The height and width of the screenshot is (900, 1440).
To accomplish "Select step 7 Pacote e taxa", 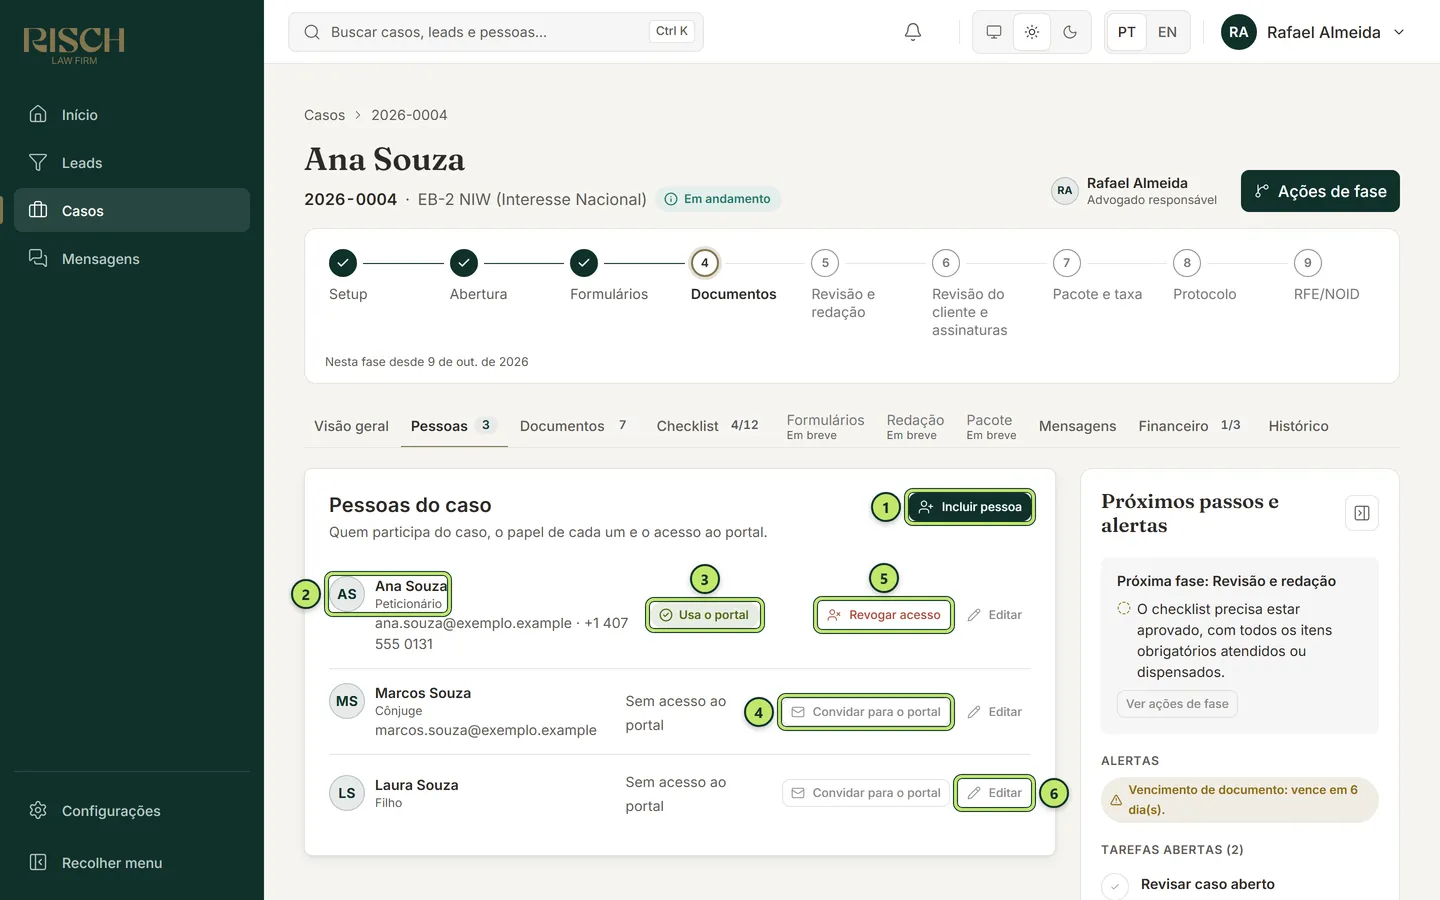I will (1067, 263).
